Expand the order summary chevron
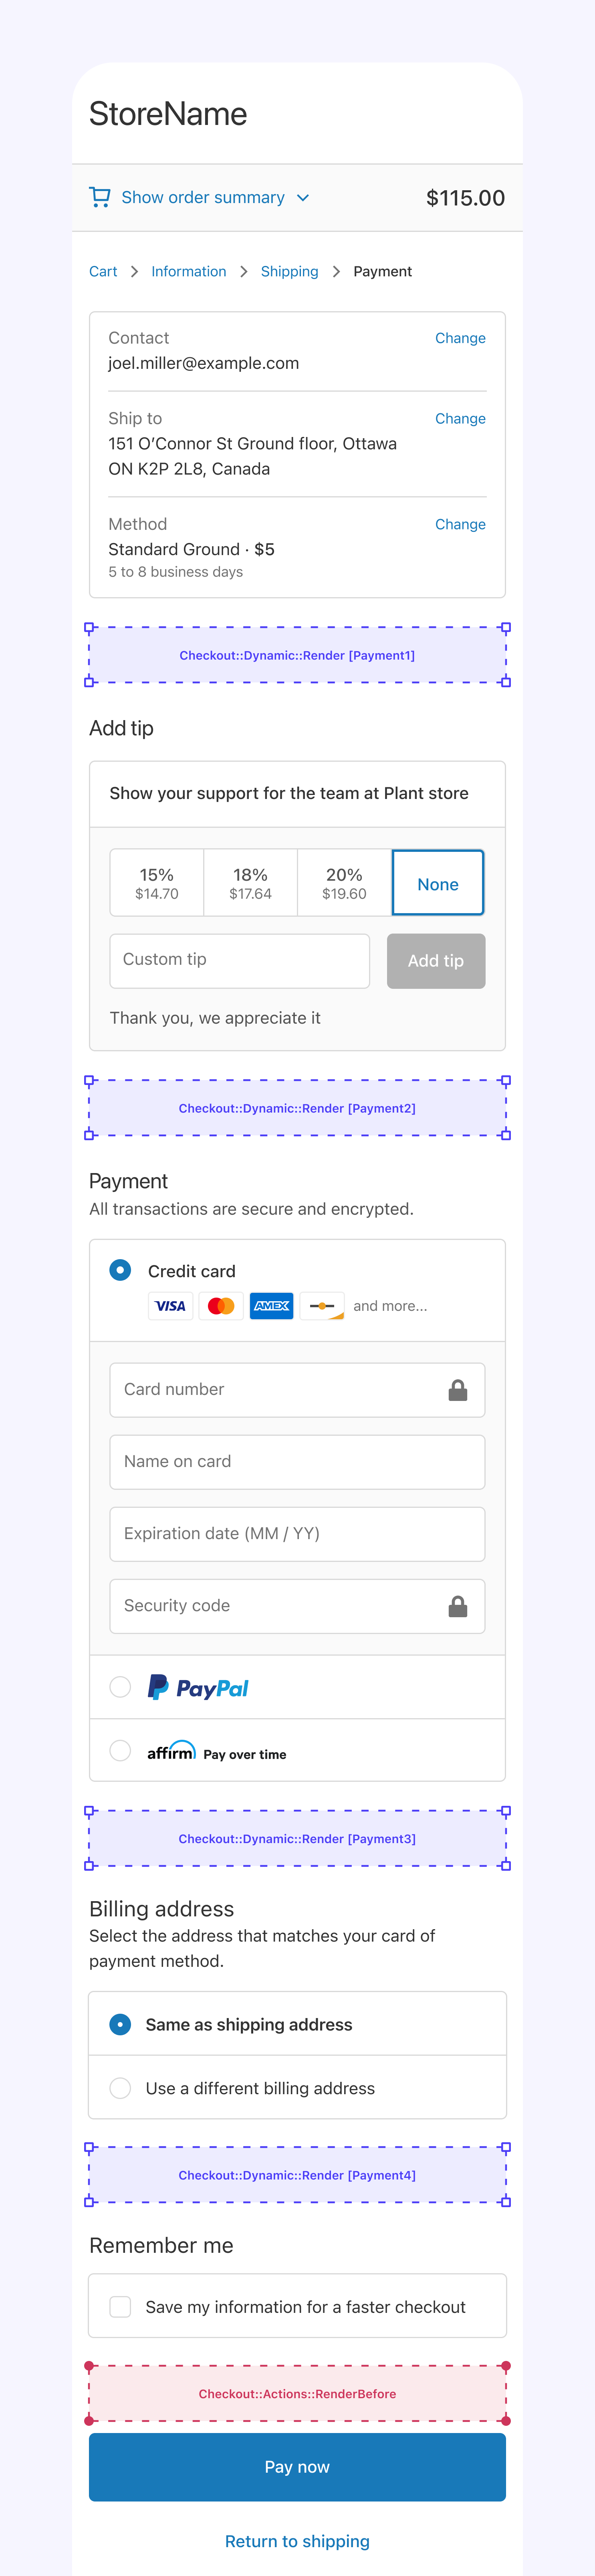595x2576 pixels. tap(303, 198)
